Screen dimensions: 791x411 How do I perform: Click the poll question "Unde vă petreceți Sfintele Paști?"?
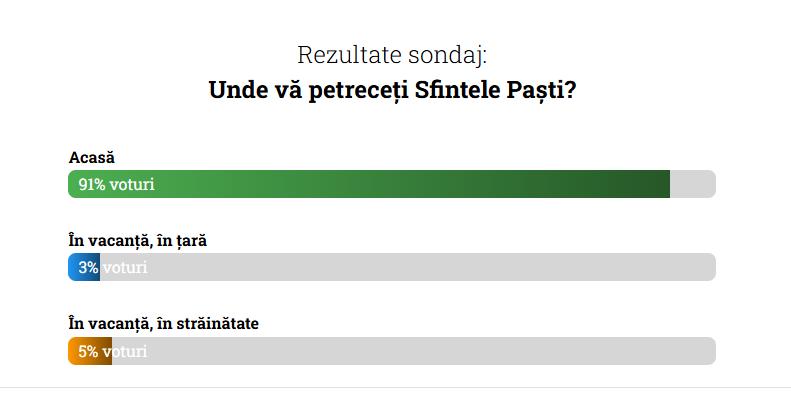click(392, 90)
